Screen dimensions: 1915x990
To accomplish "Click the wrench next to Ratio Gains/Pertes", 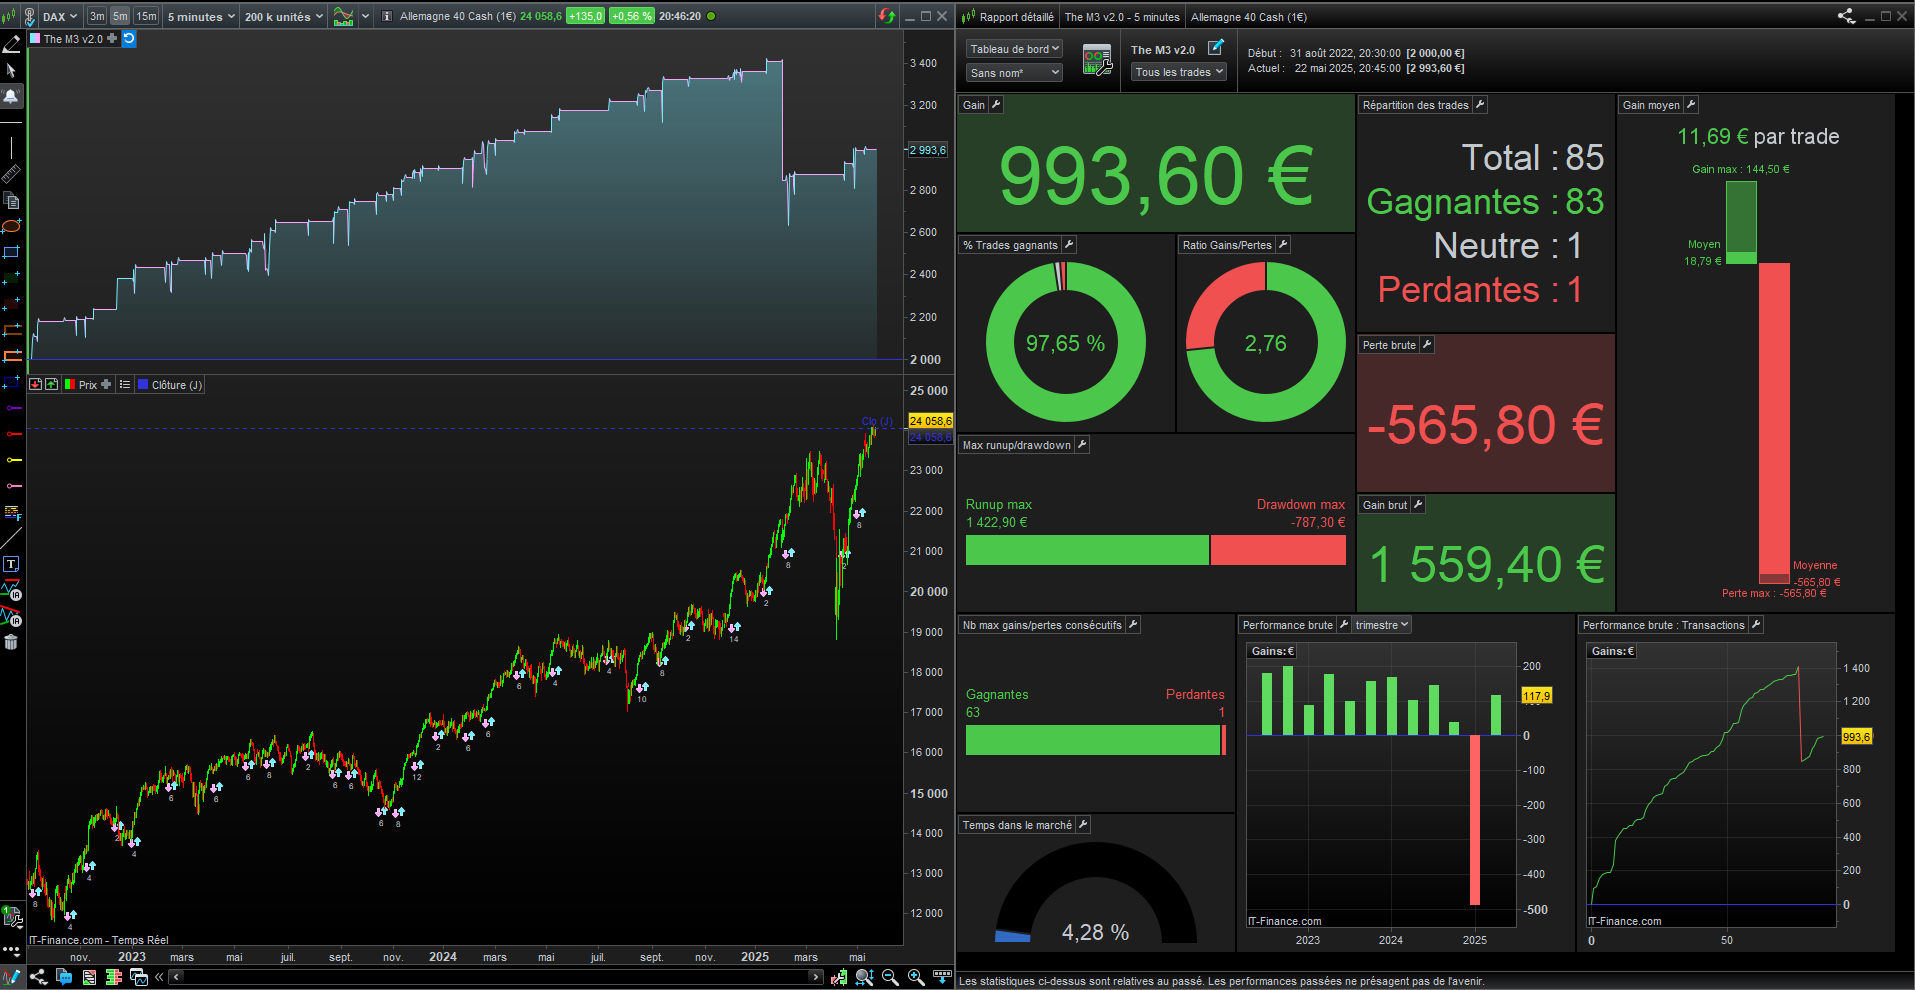I will coord(1283,244).
